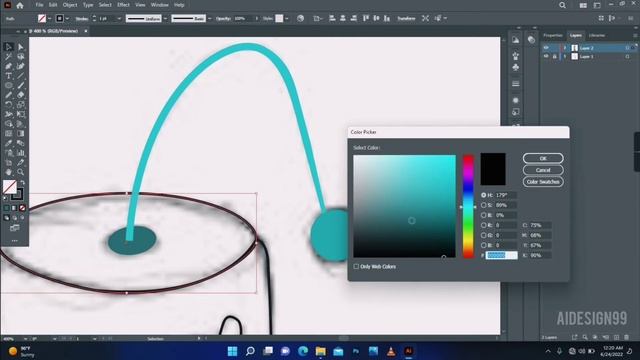Click the Windows Start button
Screen dimensions: 640x360
(232, 351)
